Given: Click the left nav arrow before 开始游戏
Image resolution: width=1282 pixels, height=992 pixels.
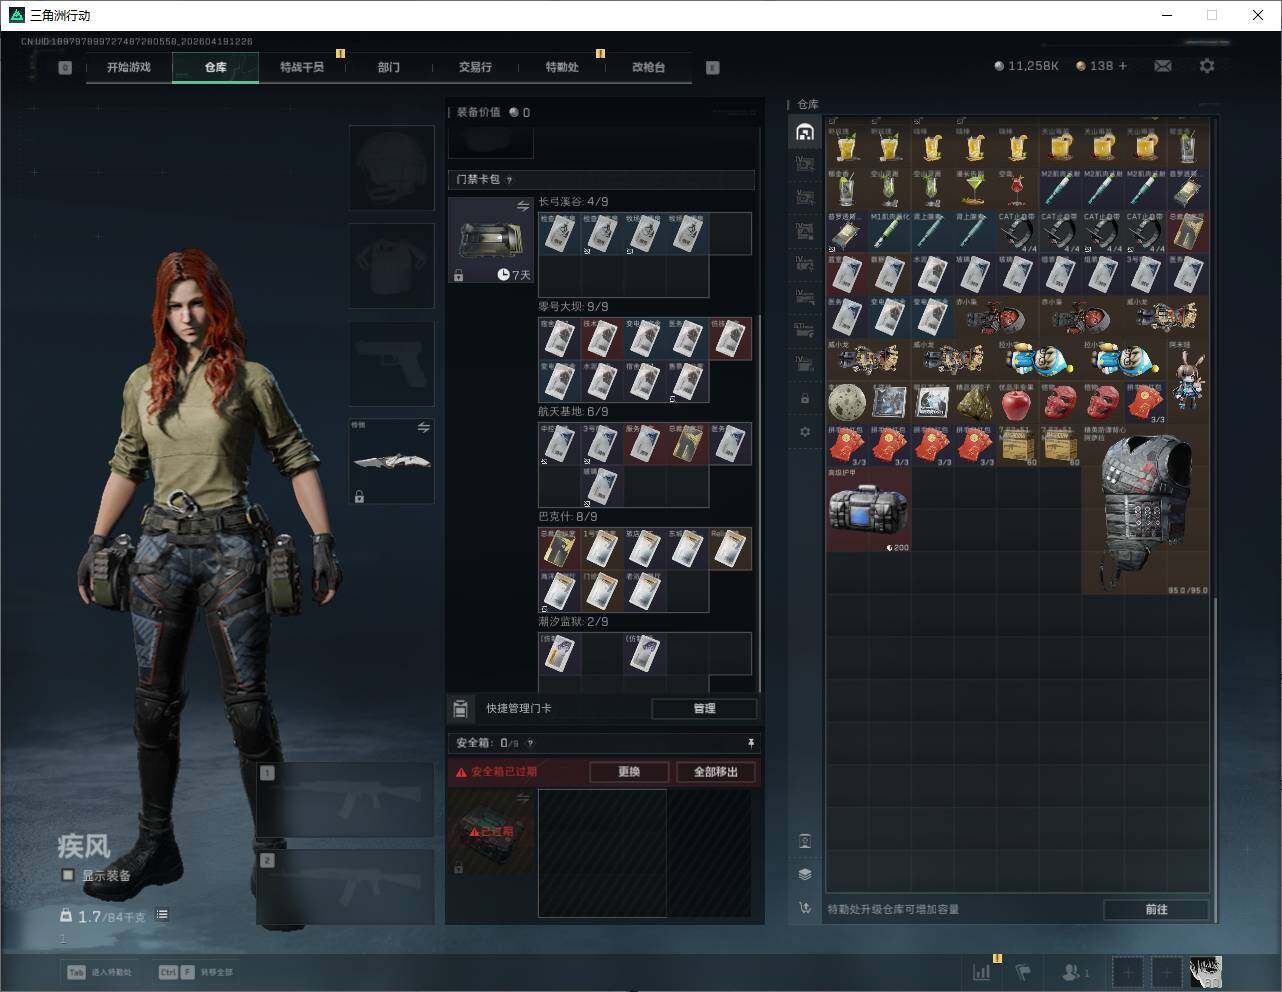Looking at the screenshot, I should (65, 68).
